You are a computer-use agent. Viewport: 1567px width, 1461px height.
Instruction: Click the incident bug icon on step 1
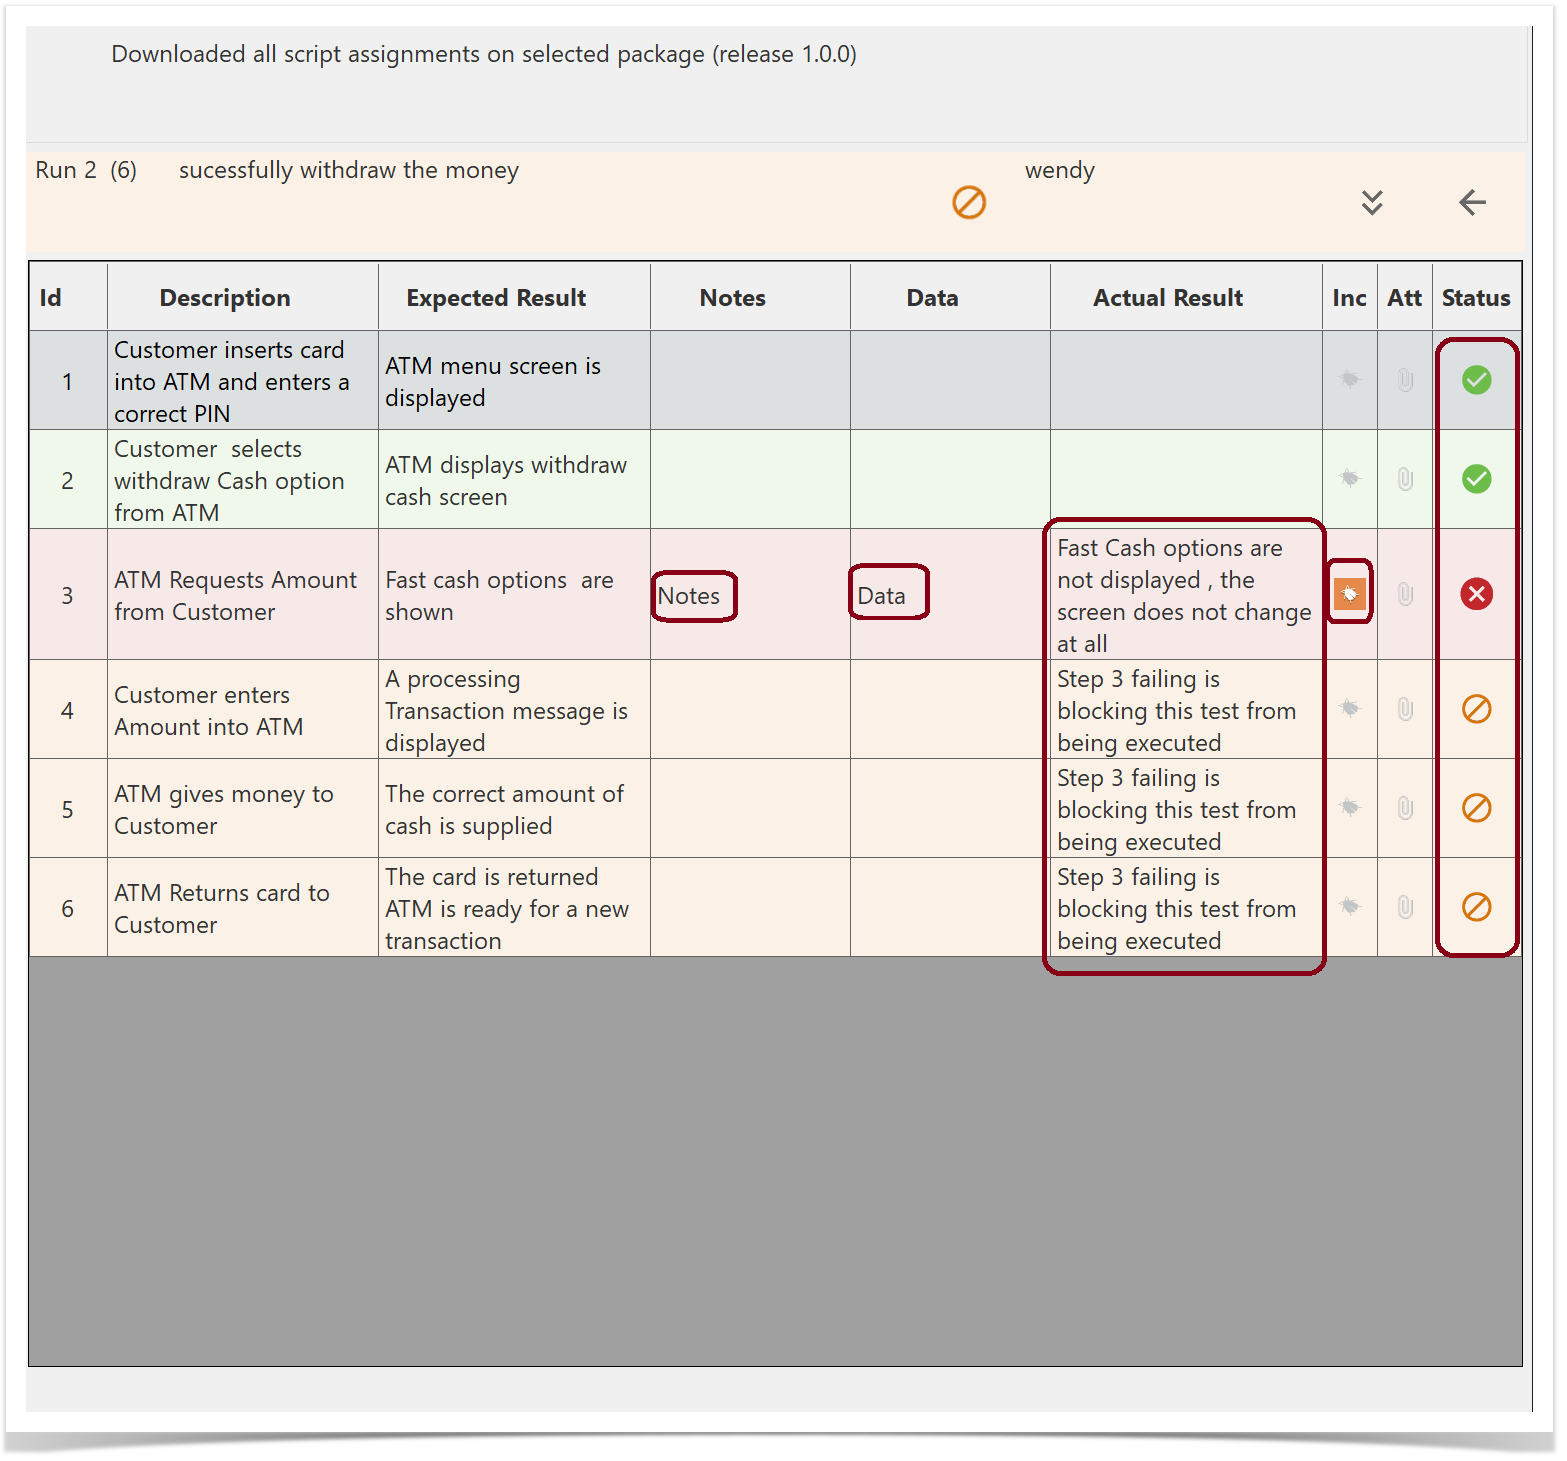click(1349, 380)
